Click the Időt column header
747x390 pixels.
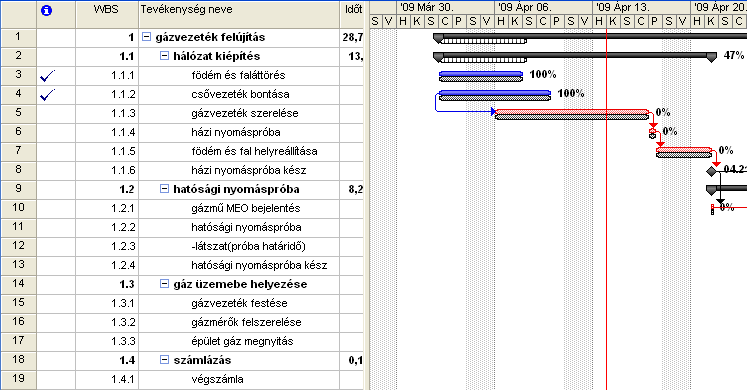[352, 14]
